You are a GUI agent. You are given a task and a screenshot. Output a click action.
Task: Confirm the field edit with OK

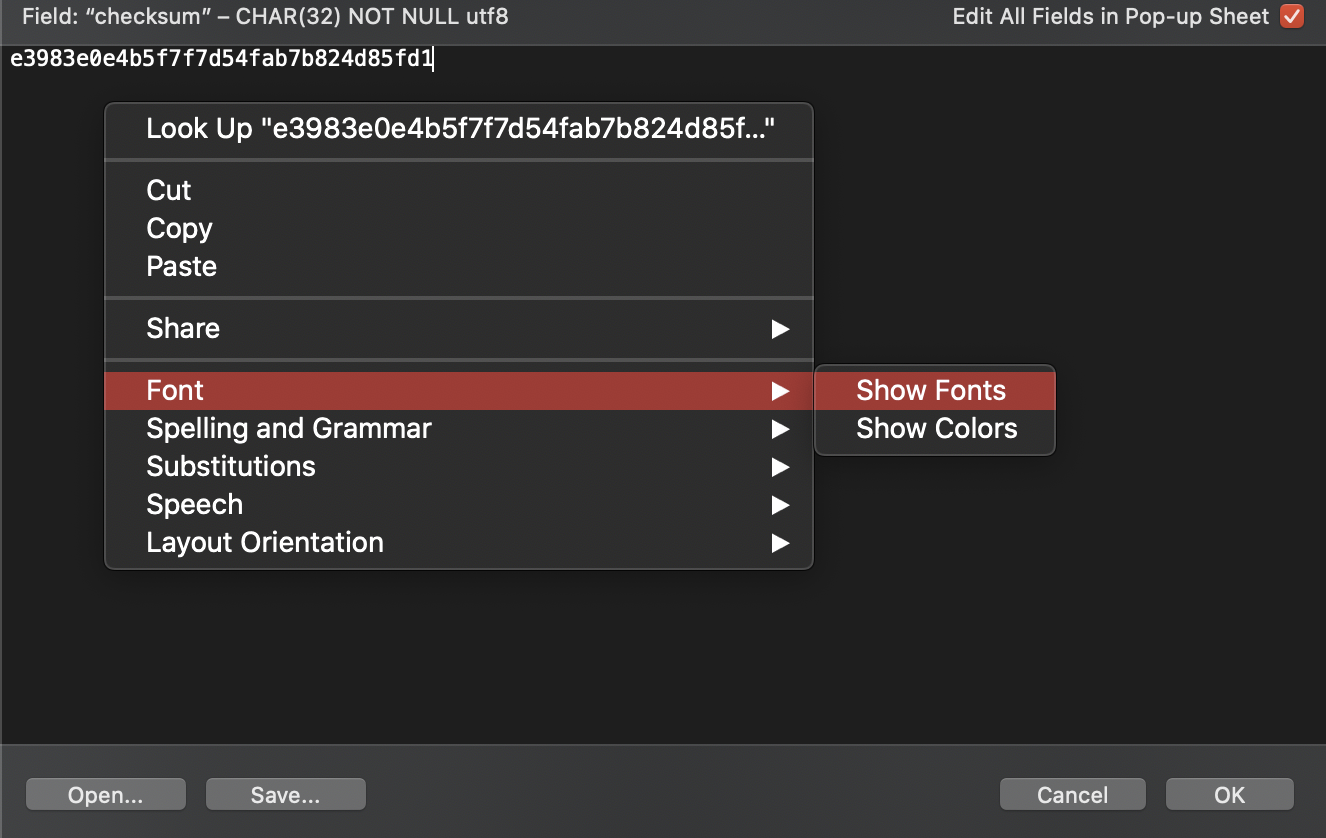(1229, 794)
